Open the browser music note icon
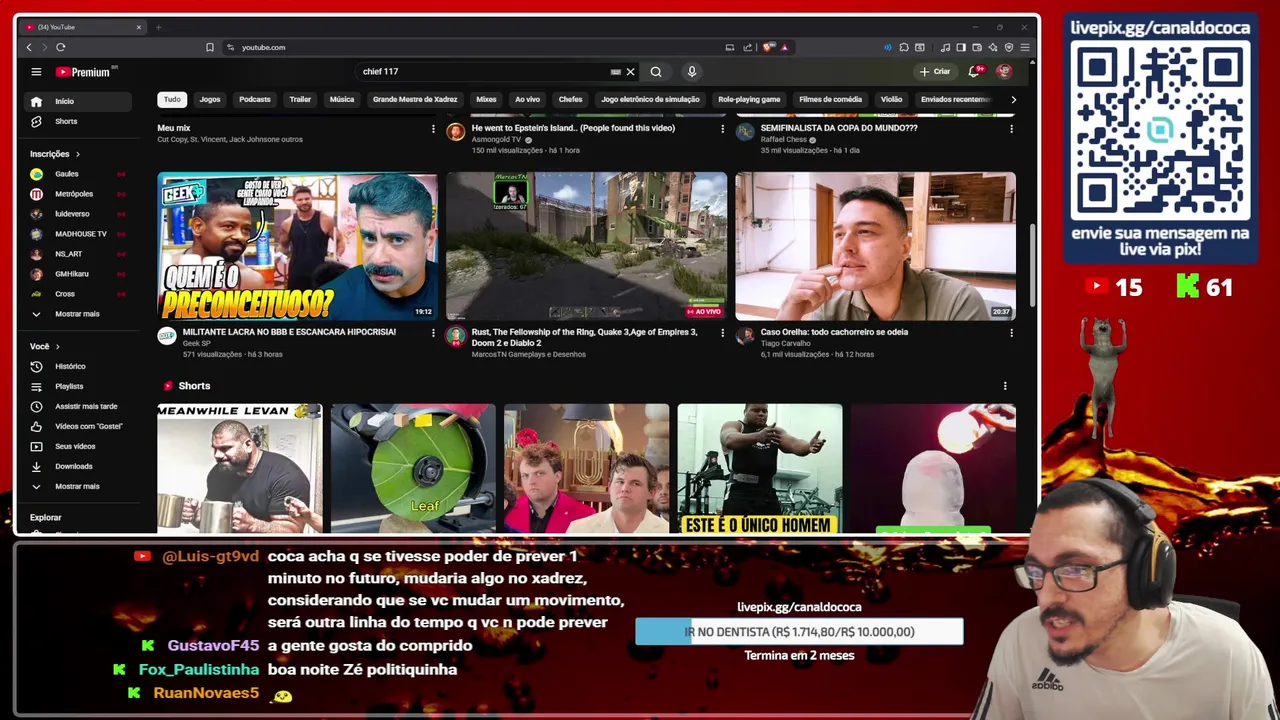Image resolution: width=1280 pixels, height=720 pixels. [x=946, y=47]
